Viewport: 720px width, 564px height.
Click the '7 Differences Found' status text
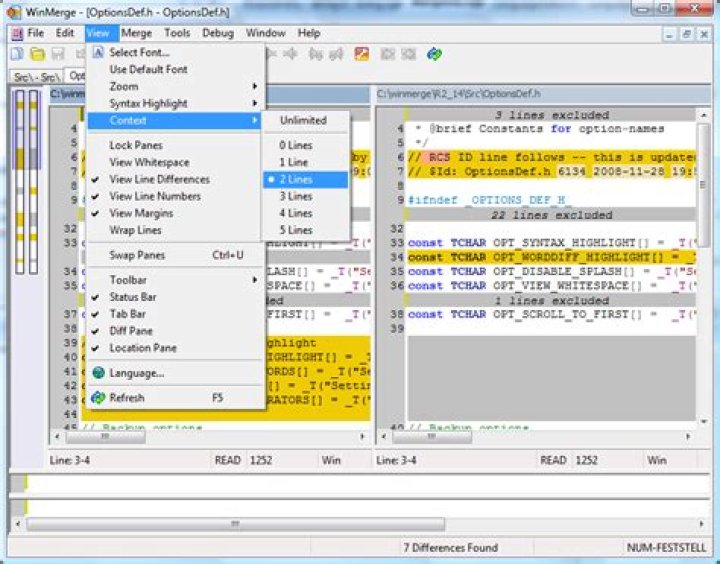pos(450,547)
